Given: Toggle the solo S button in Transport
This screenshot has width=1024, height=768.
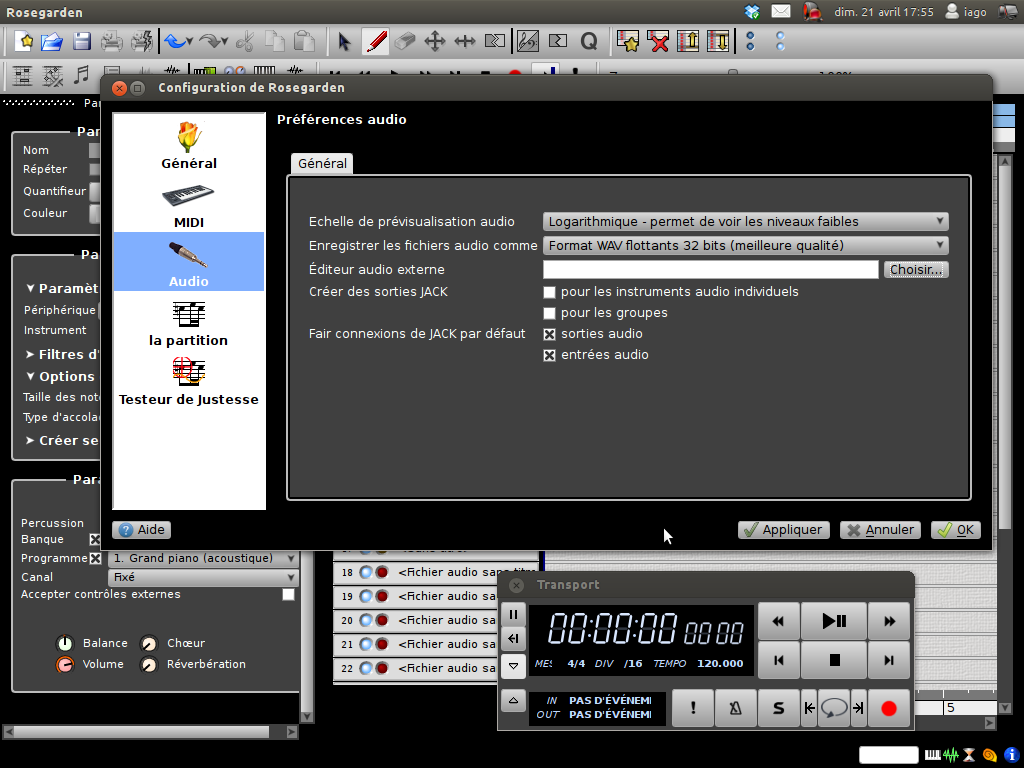Looking at the screenshot, I should [778, 708].
